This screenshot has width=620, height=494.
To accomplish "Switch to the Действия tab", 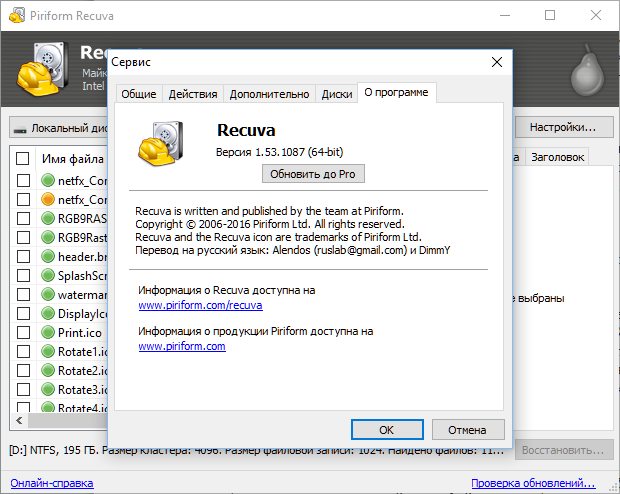I will 193,94.
